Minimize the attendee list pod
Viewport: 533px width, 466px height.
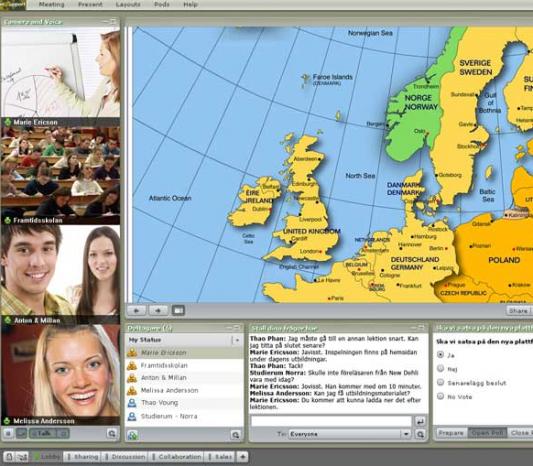[230, 328]
